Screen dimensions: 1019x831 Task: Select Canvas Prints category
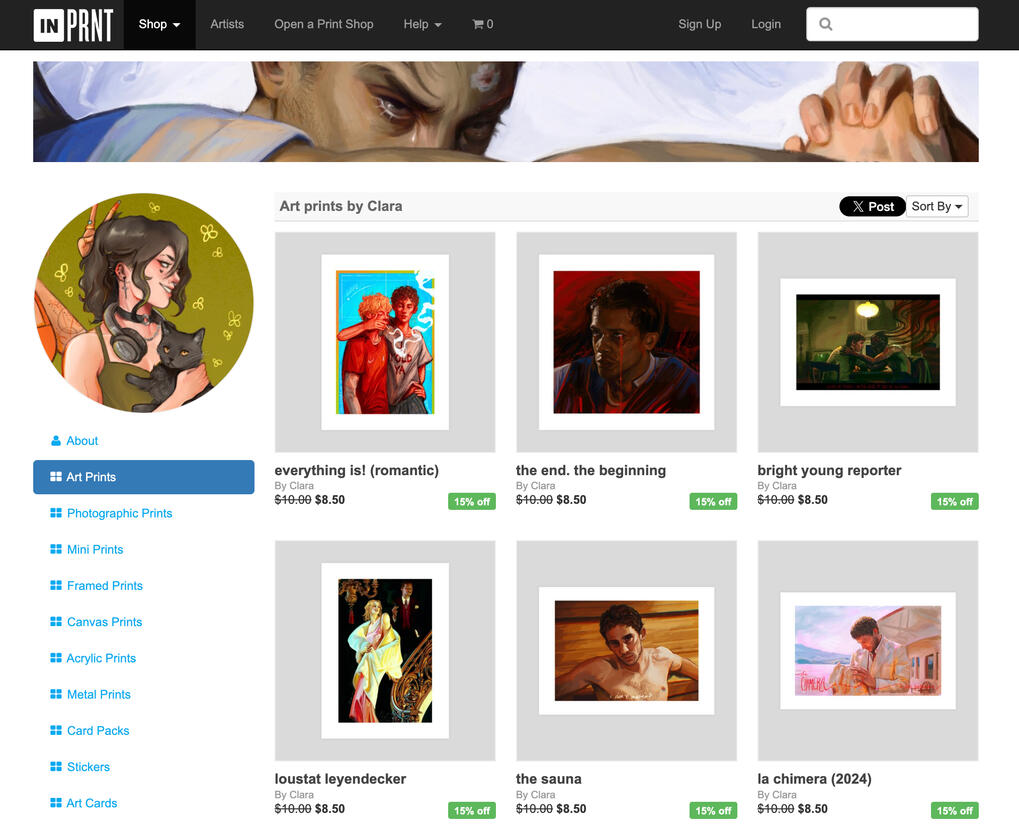(144, 622)
